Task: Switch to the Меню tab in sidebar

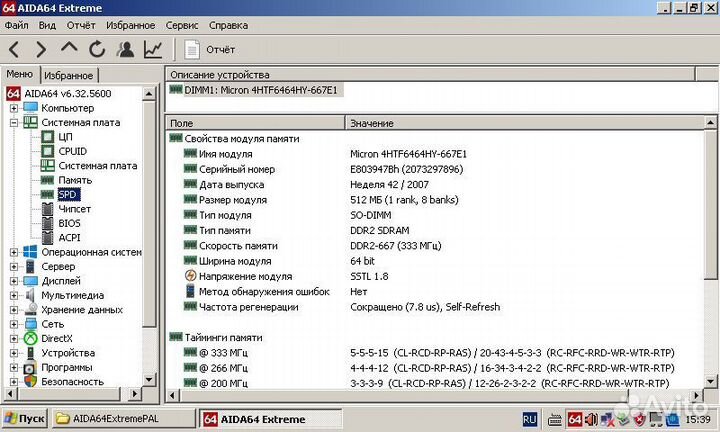Action: pos(20,74)
